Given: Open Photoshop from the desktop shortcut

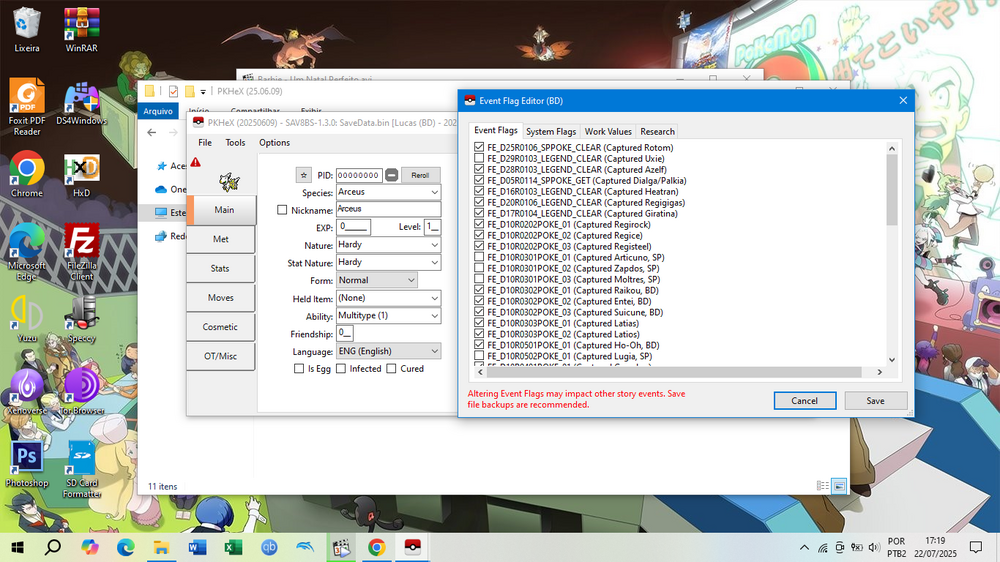Looking at the screenshot, I should click(26, 460).
